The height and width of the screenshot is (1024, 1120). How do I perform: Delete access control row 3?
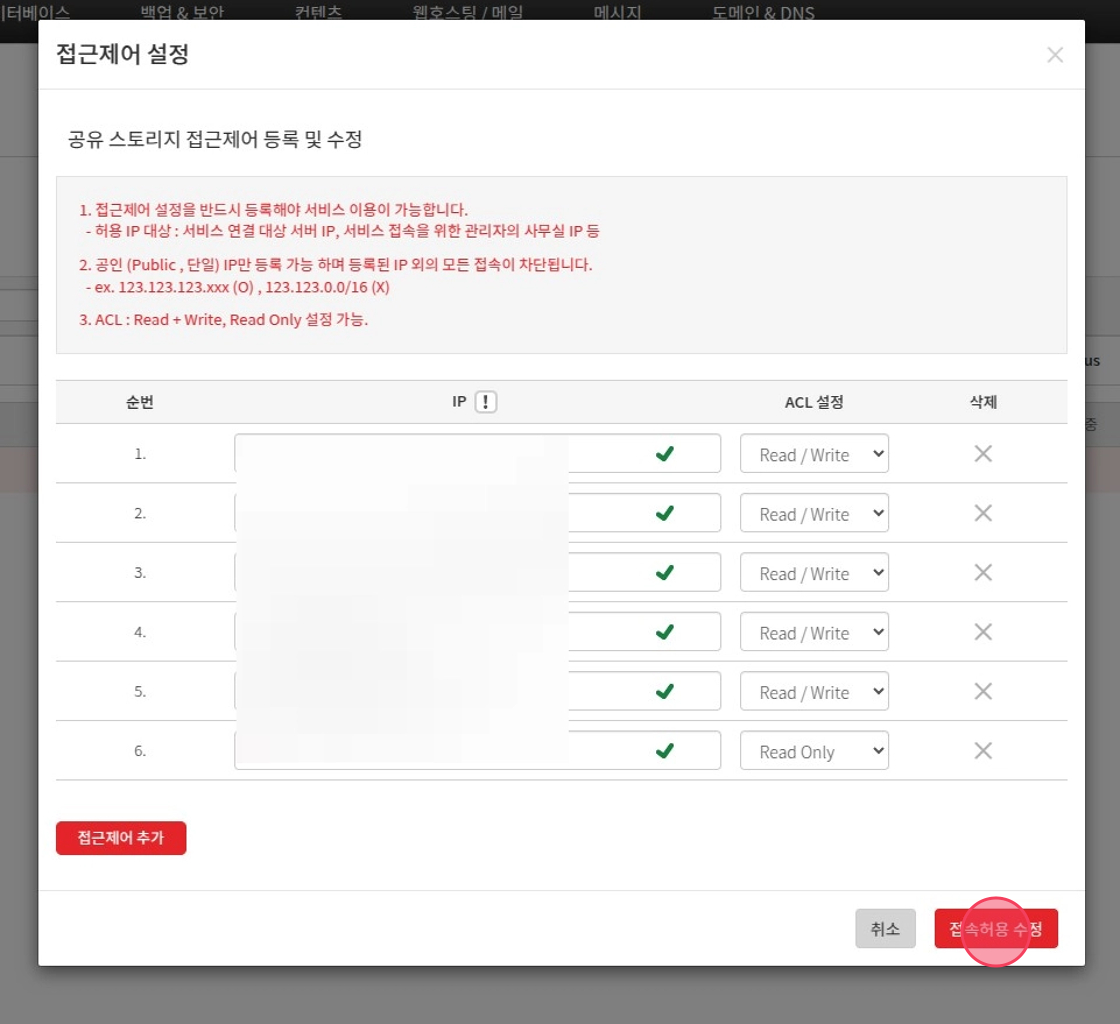(x=983, y=572)
